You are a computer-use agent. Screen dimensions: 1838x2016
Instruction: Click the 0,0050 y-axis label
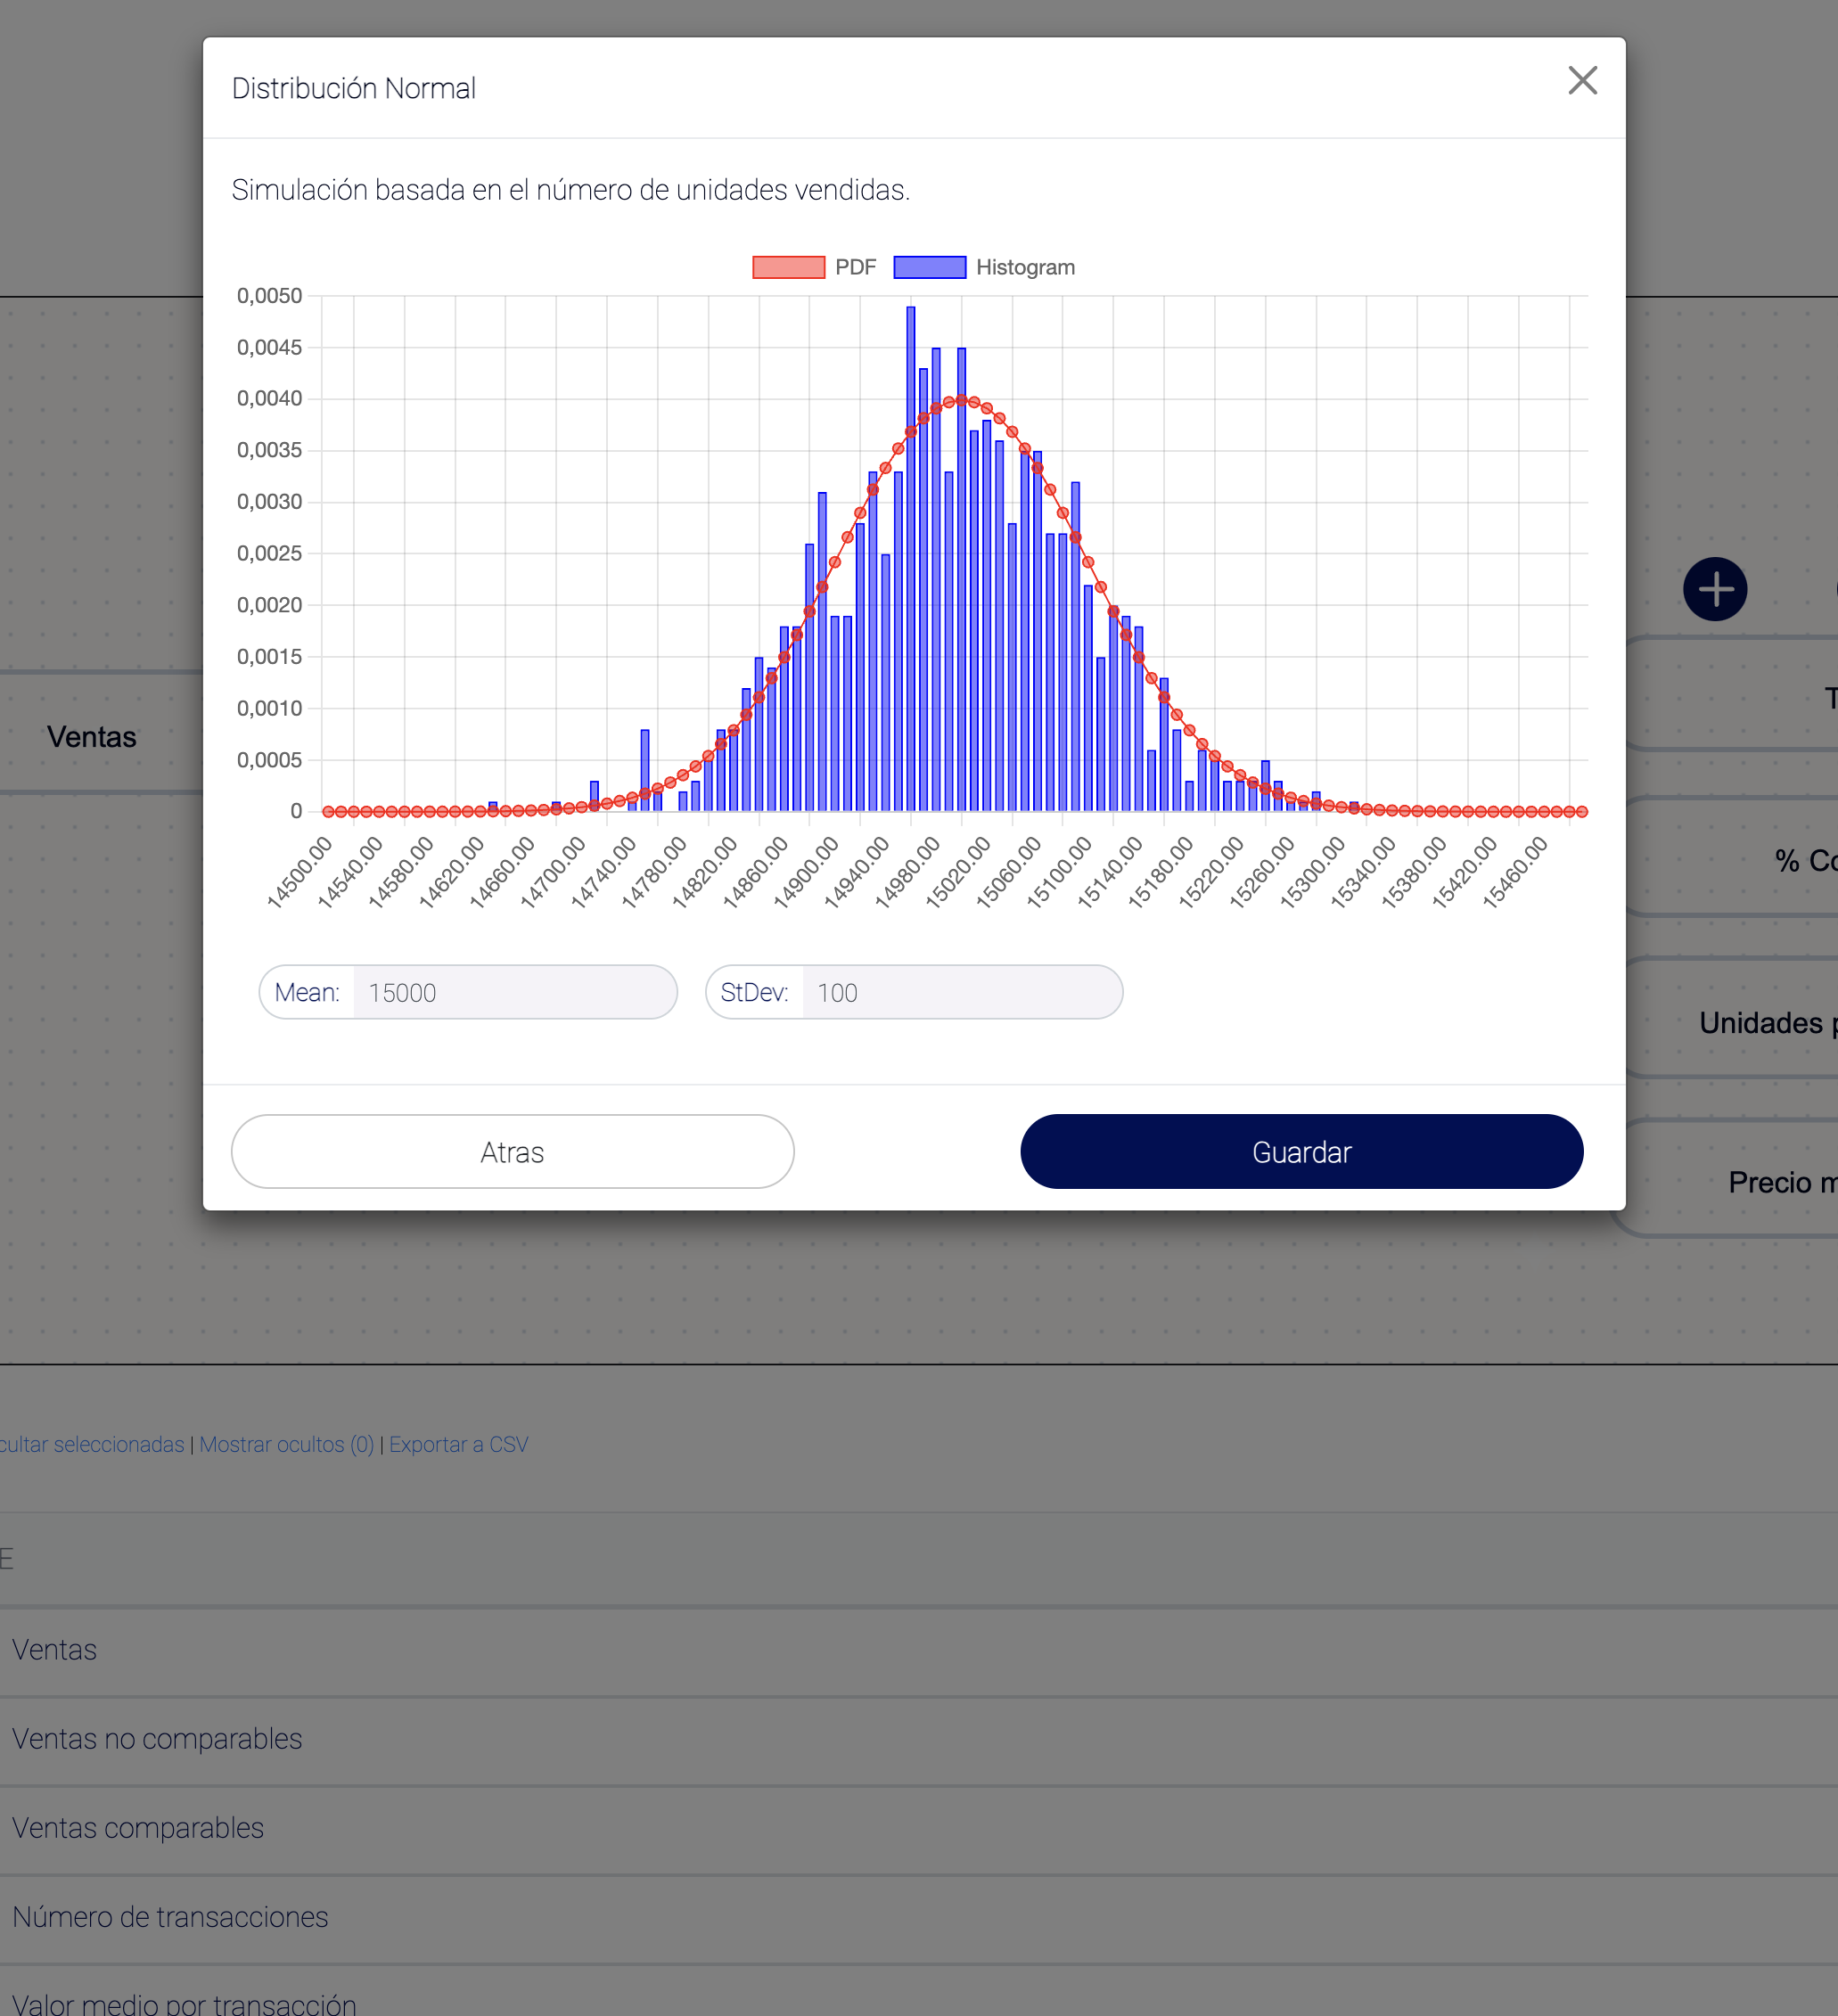[269, 296]
